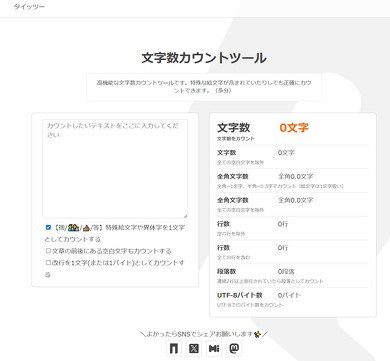Click the 文字数カウントツール page title
Screen dimensions: 390x361
[204, 58]
